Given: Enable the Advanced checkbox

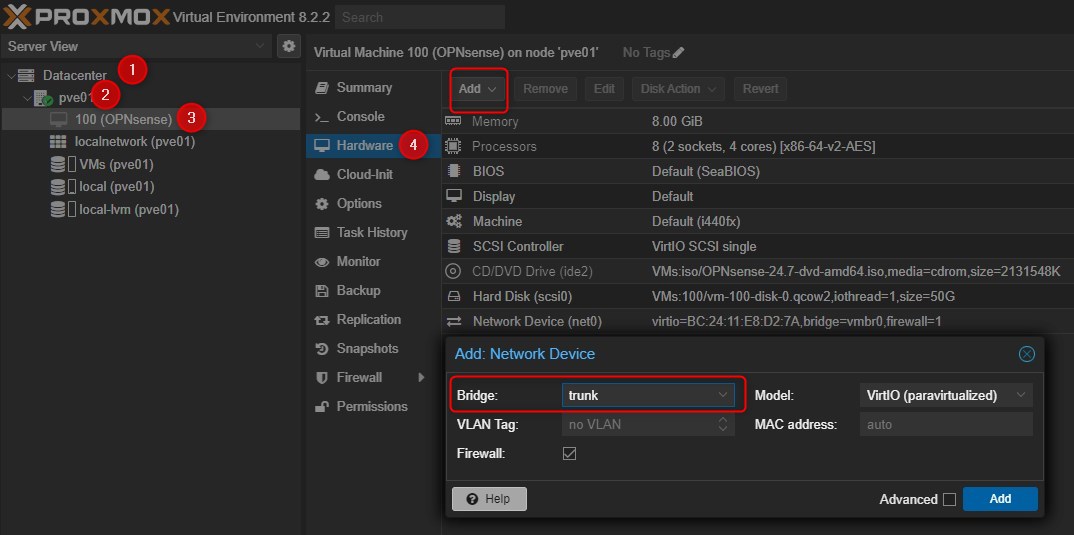Looking at the screenshot, I should click(949, 500).
